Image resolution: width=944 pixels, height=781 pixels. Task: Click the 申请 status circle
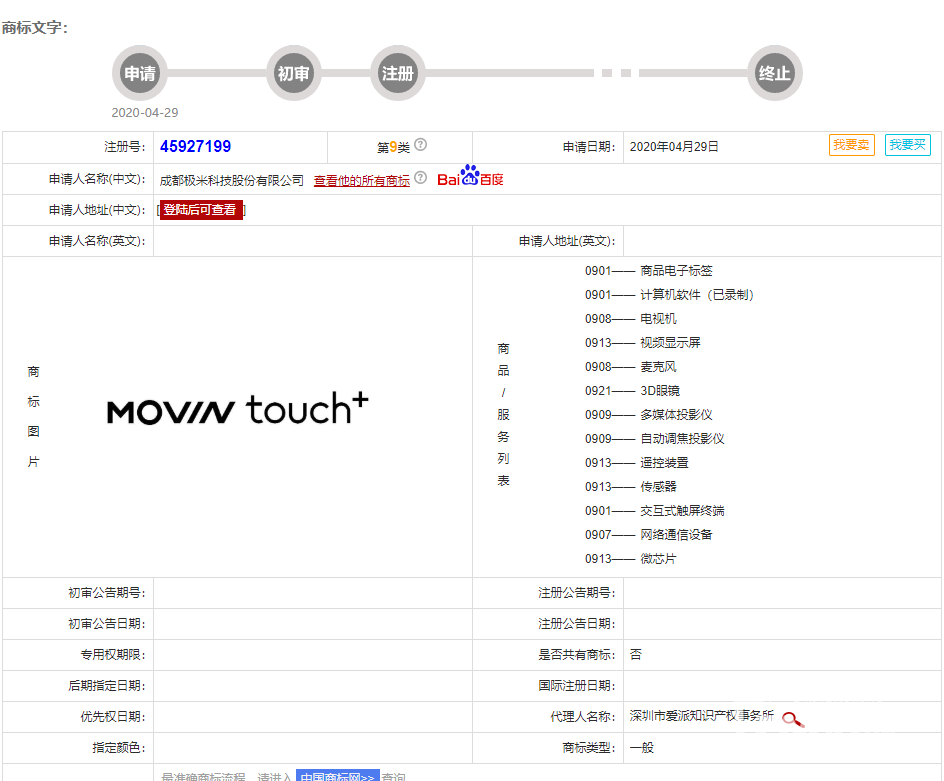[x=140, y=73]
